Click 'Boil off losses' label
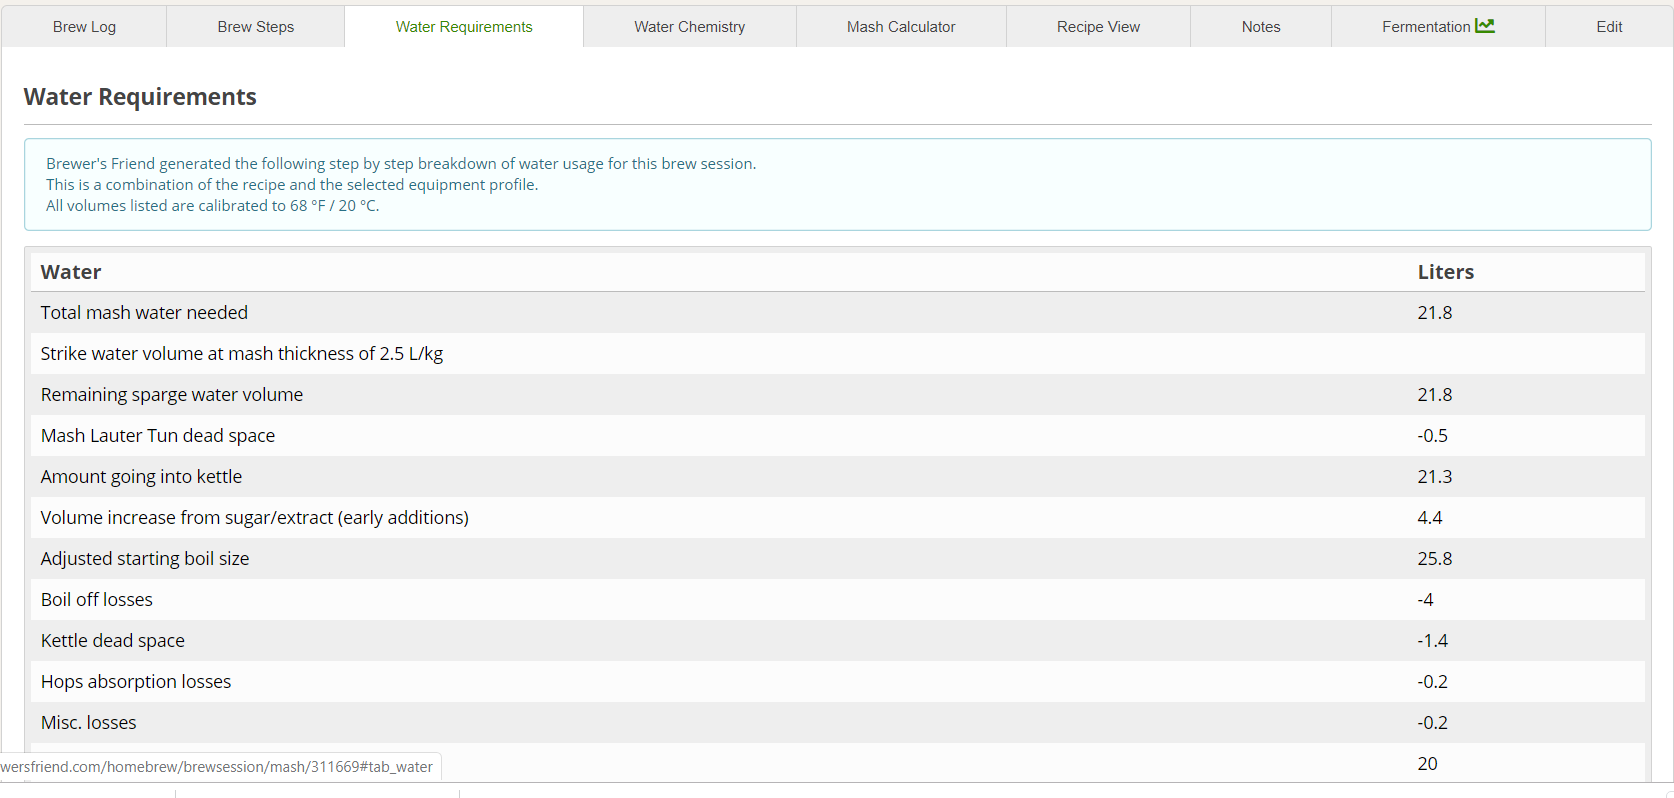The width and height of the screenshot is (1674, 798). pyautogui.click(x=97, y=600)
